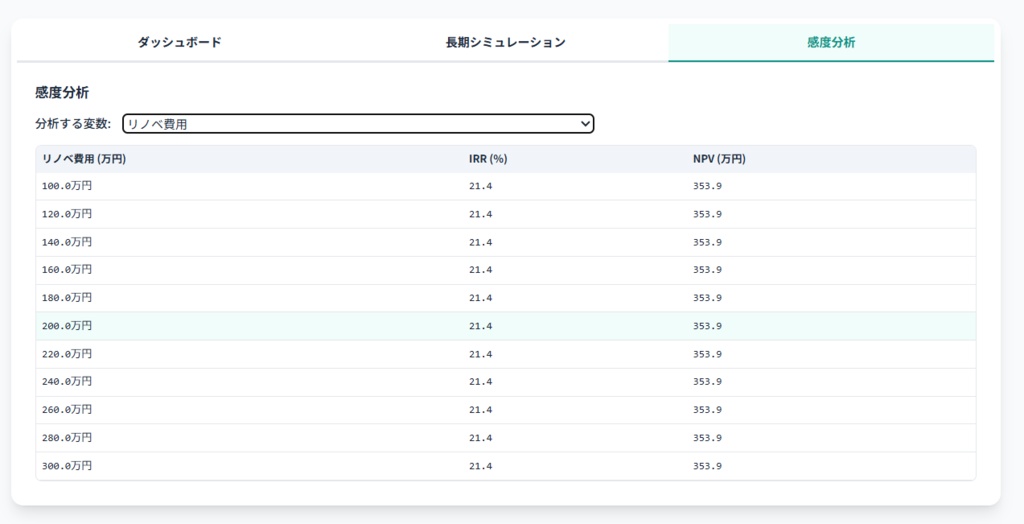Select the highlighted 200.0万円 row
Image resolution: width=1024 pixels, height=524 pixels.
(67, 326)
